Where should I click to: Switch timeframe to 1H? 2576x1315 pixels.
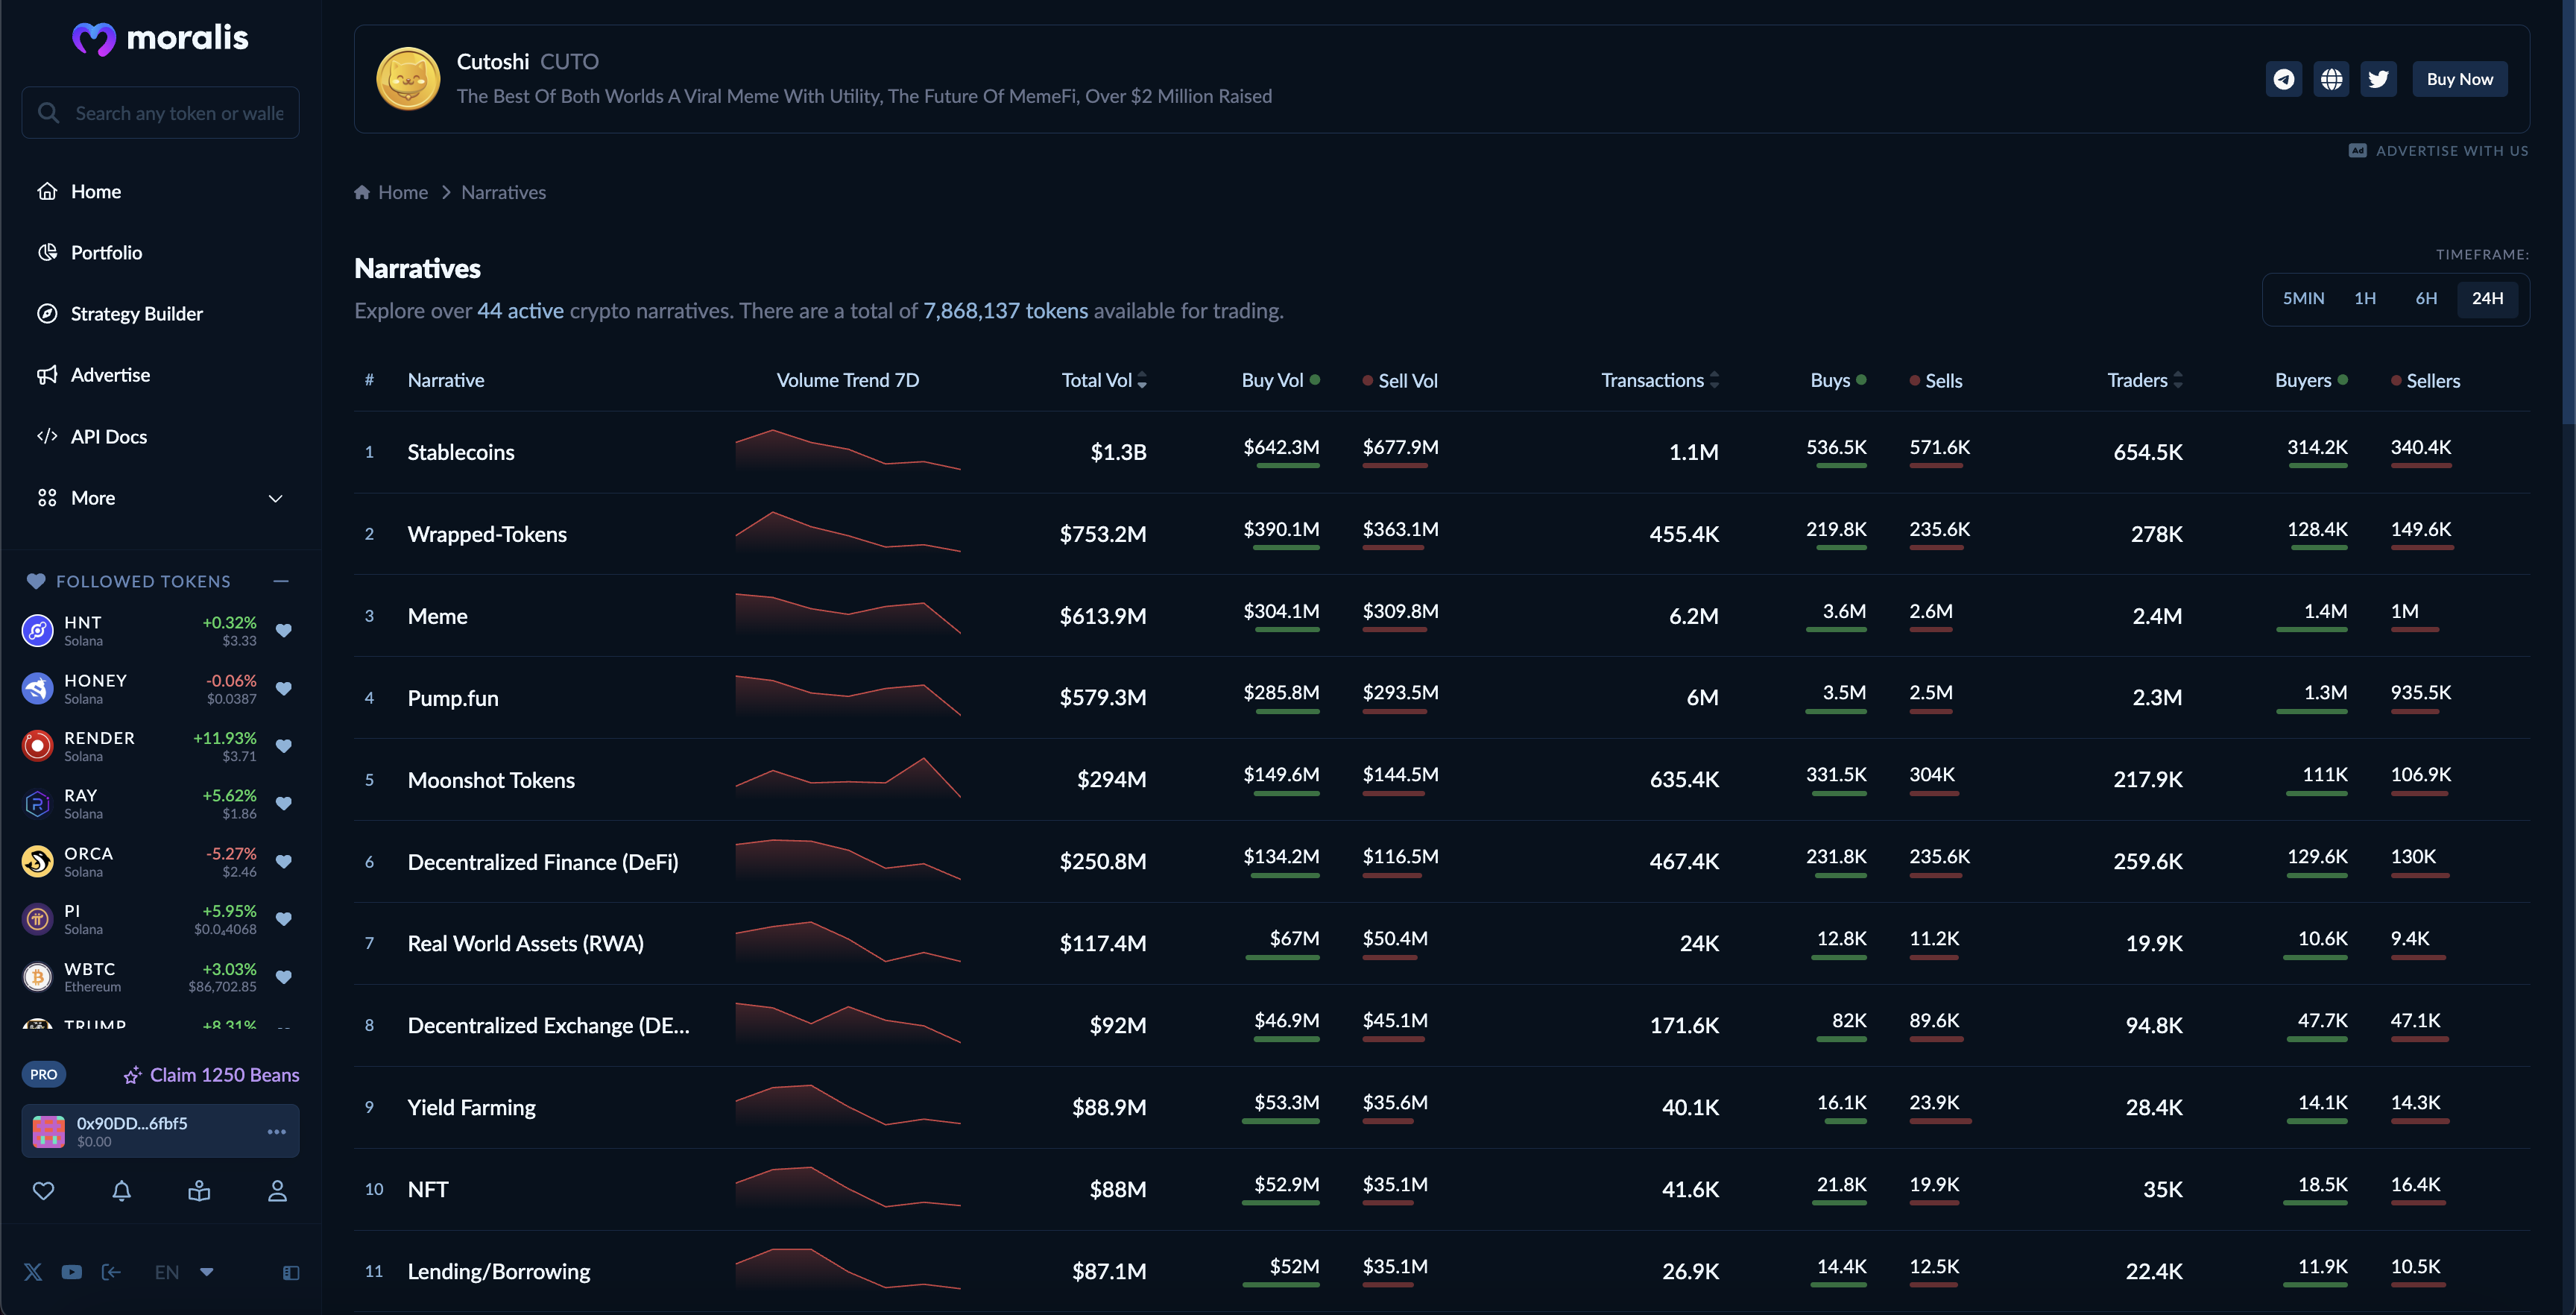point(2364,298)
